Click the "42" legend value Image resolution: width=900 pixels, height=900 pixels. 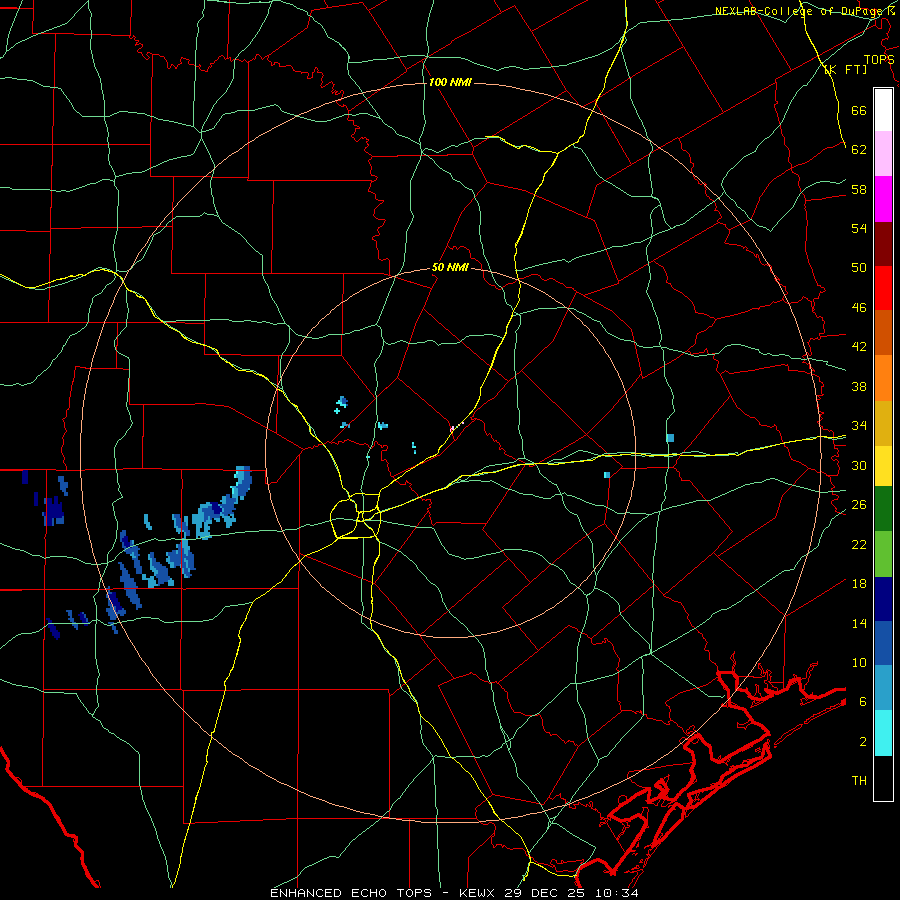click(859, 347)
